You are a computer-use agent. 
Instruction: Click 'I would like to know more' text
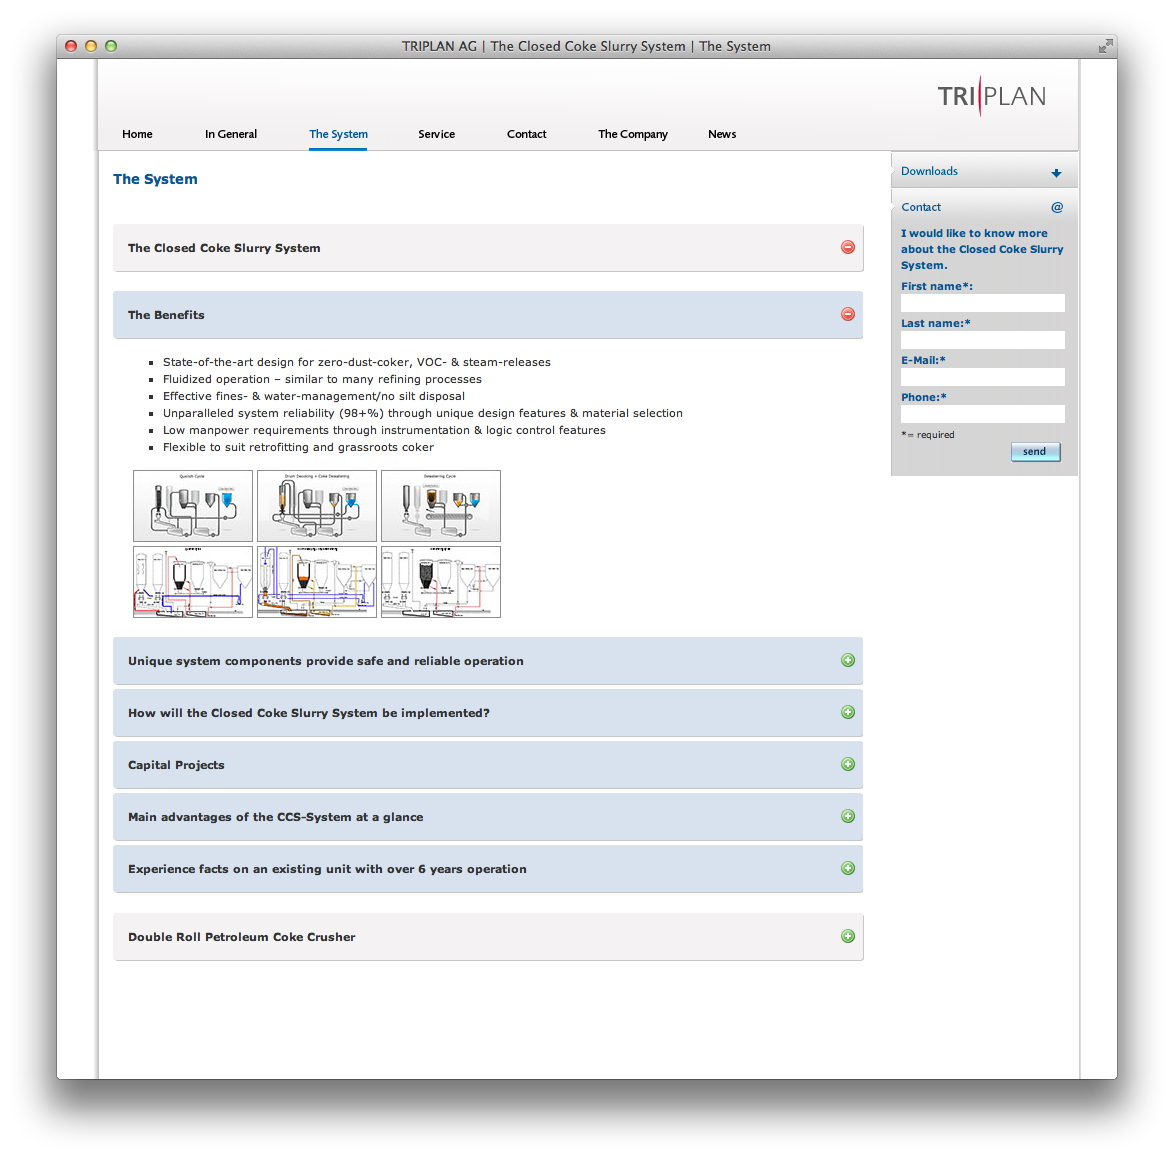click(x=982, y=249)
